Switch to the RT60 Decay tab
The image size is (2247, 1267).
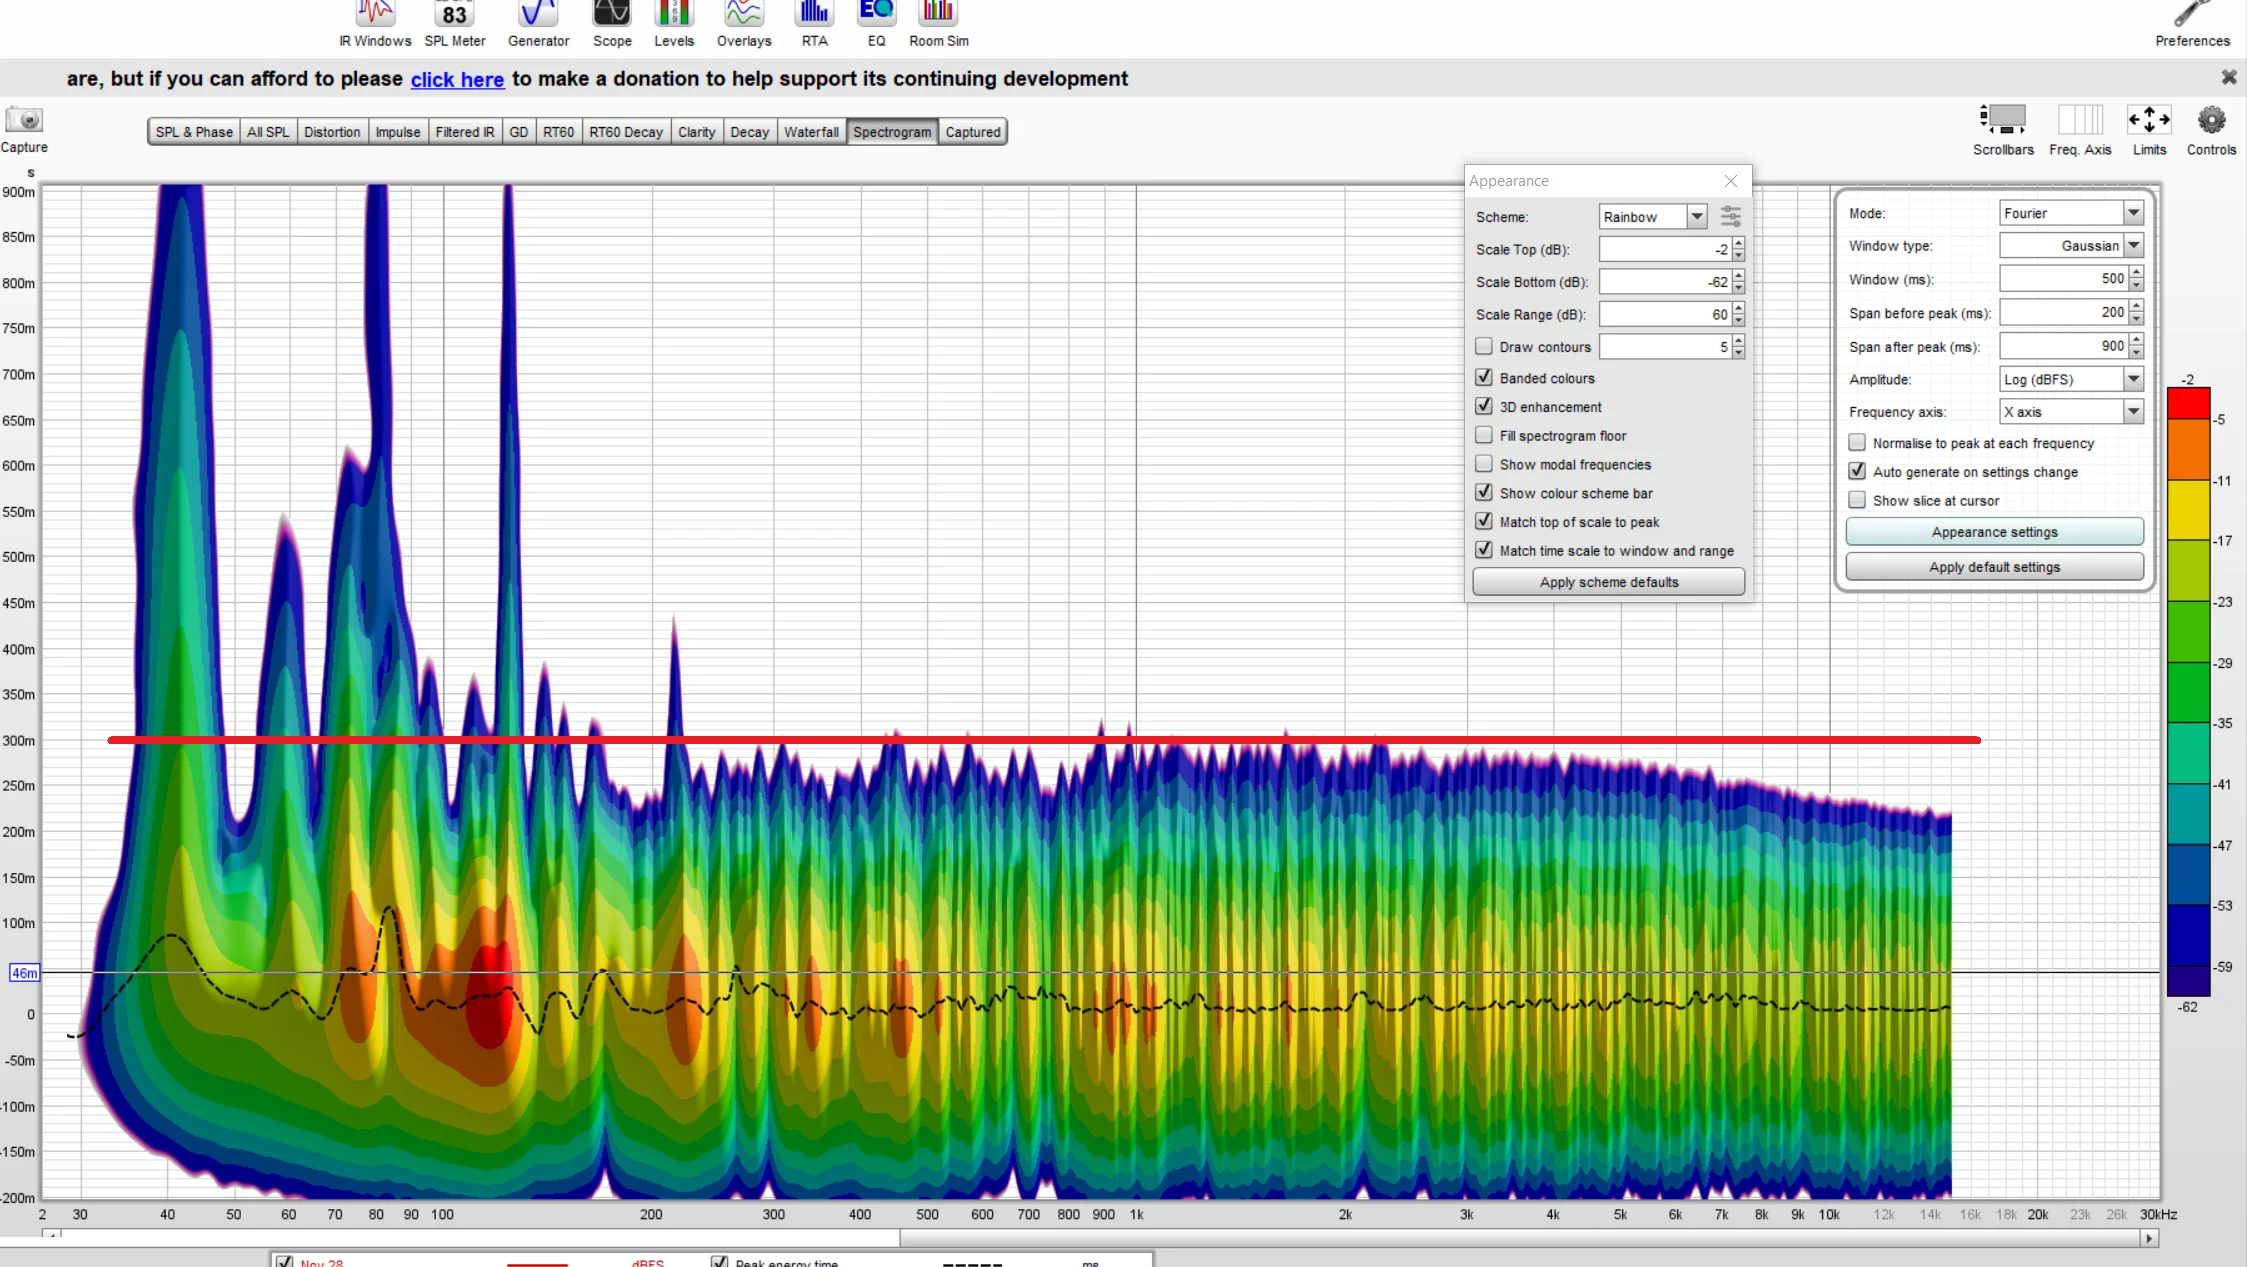[626, 132]
